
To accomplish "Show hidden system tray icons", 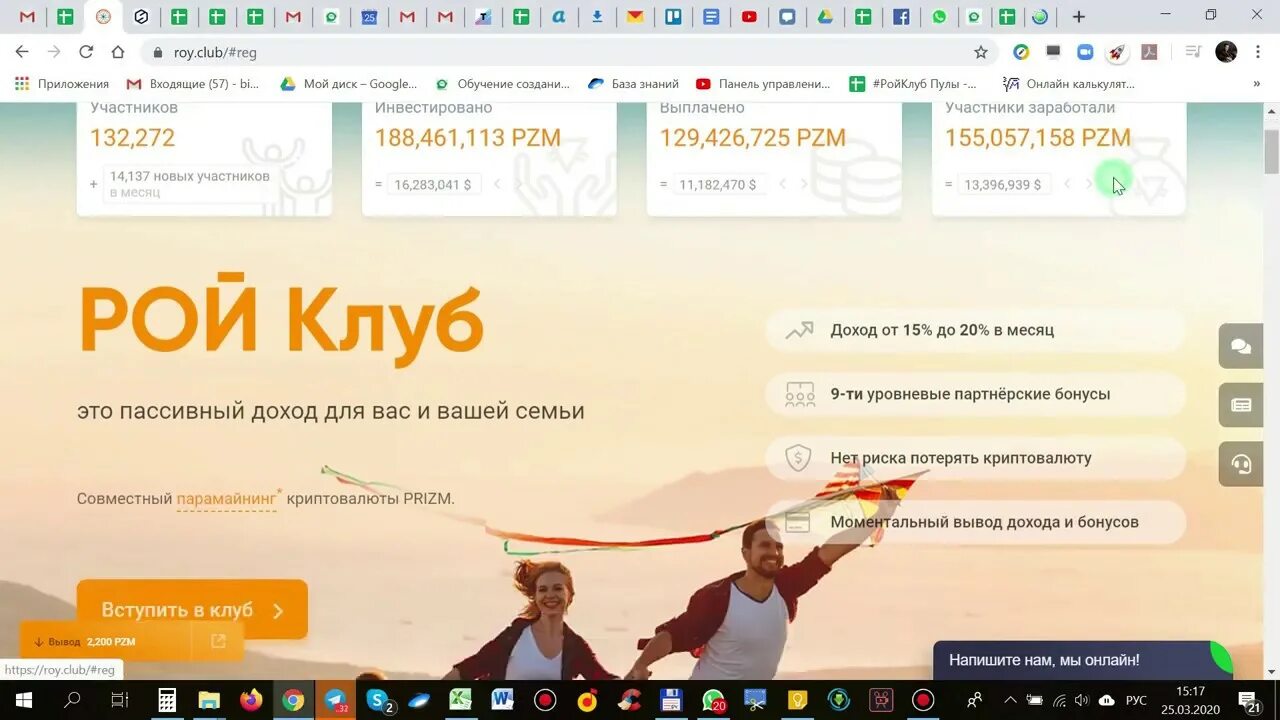I will [x=1010, y=700].
